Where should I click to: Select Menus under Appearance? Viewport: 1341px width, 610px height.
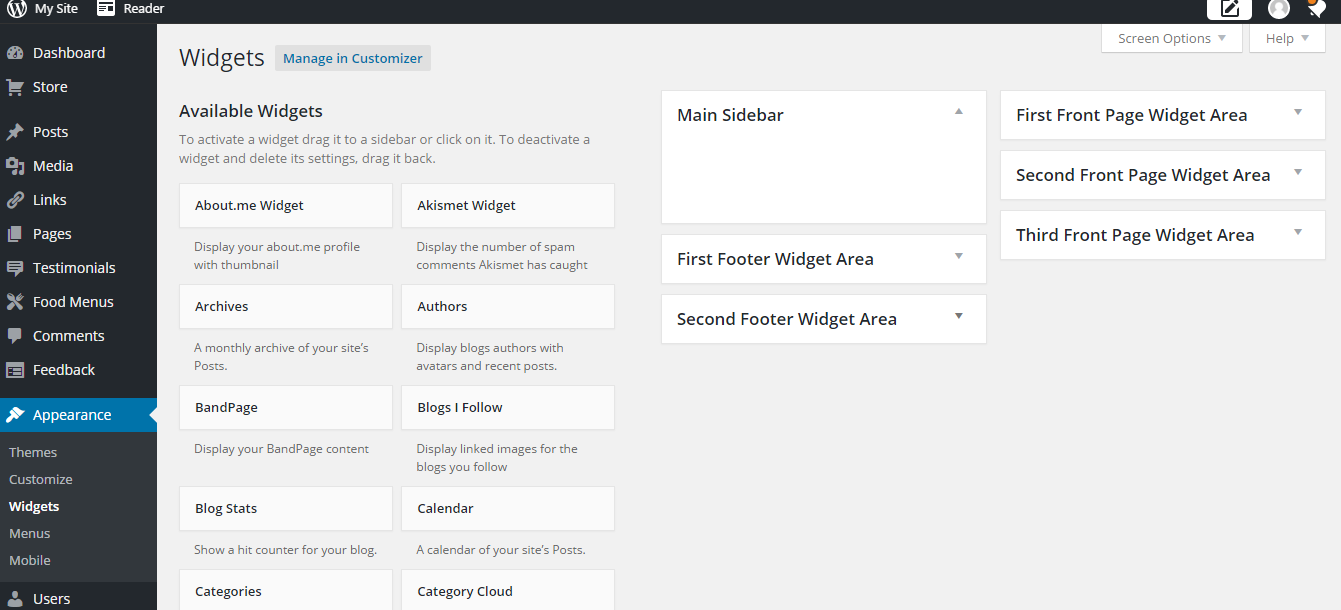pyautogui.click(x=29, y=533)
